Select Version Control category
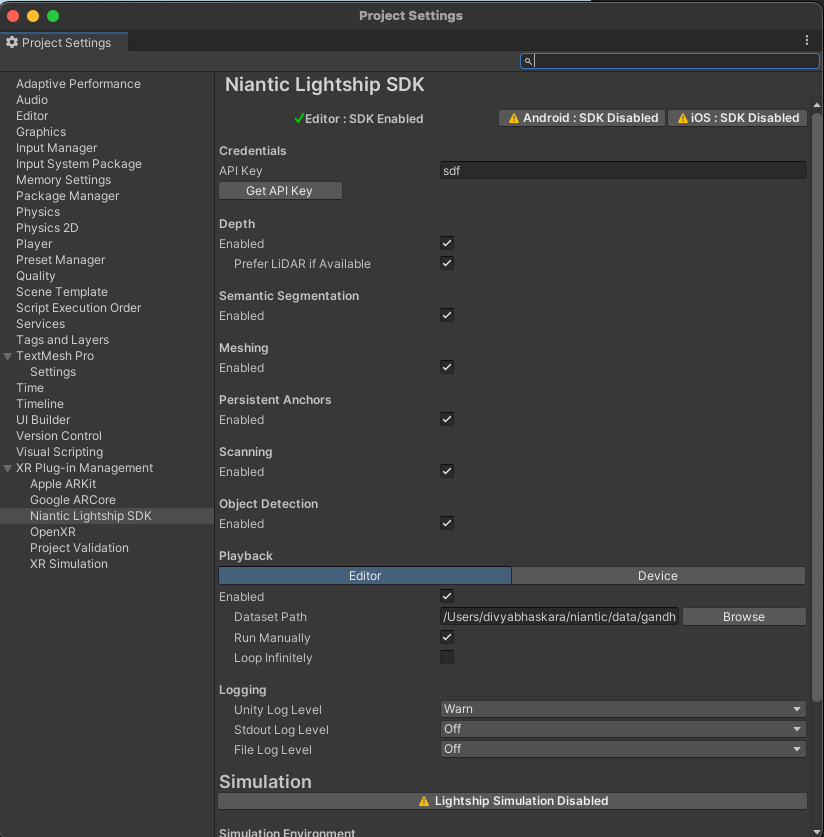Screen dimensions: 824x837 tap(59, 436)
